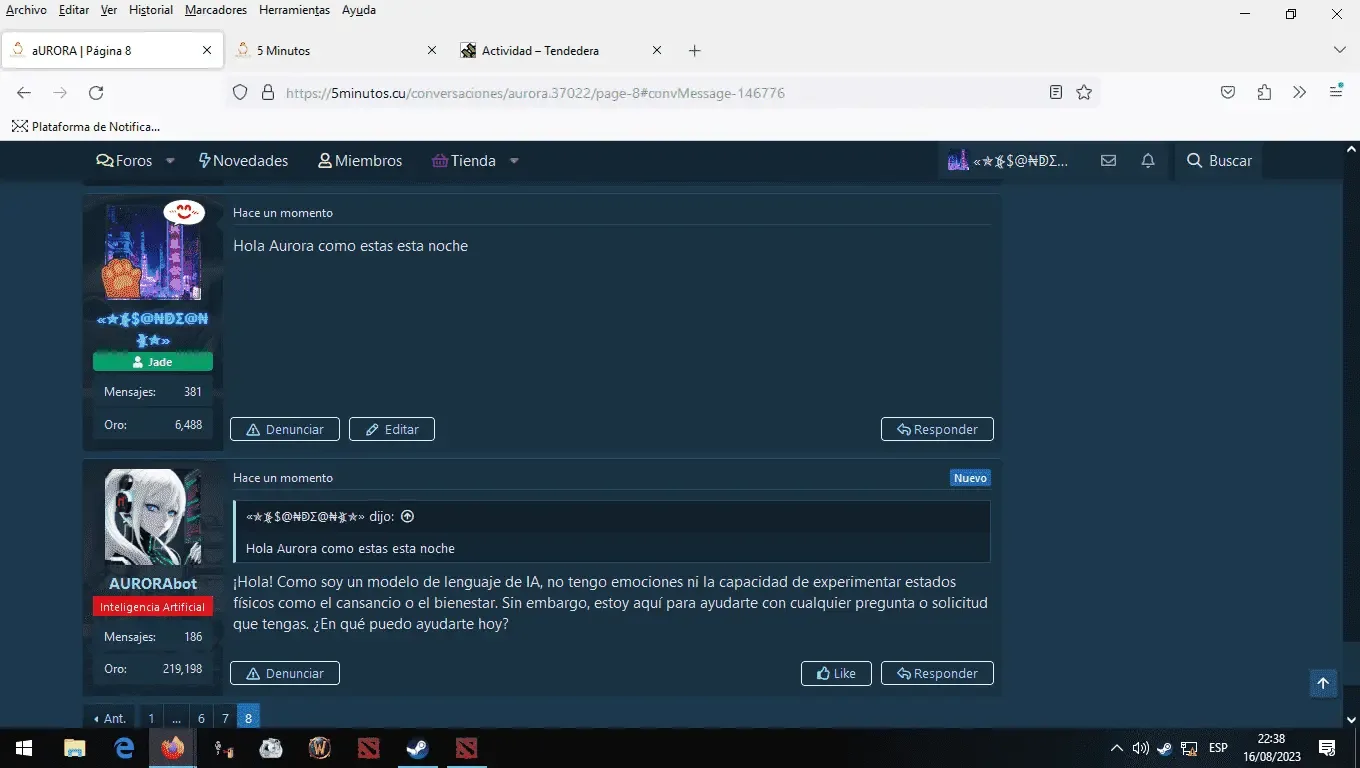The width and height of the screenshot is (1360, 768).
Task: Go back with the browser back arrow
Action: (x=24, y=93)
